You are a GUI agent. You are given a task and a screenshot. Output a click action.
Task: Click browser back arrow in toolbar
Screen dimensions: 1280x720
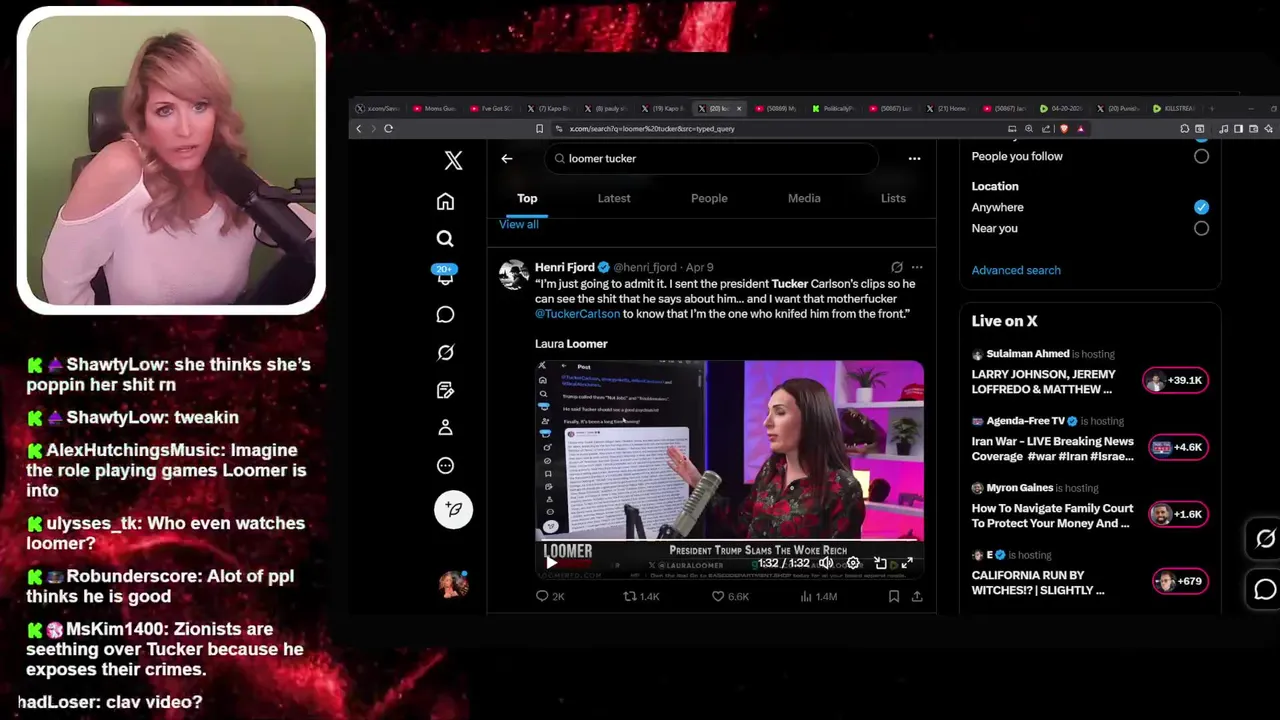pos(359,128)
